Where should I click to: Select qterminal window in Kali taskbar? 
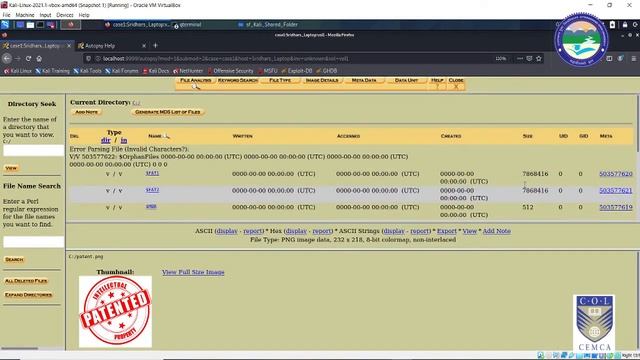point(188,24)
